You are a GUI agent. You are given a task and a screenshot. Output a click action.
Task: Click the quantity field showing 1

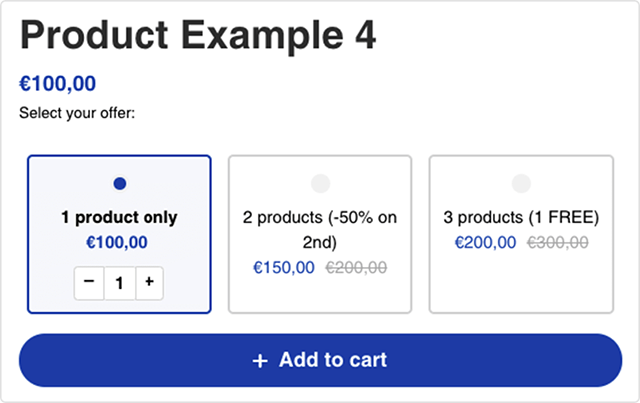click(120, 283)
